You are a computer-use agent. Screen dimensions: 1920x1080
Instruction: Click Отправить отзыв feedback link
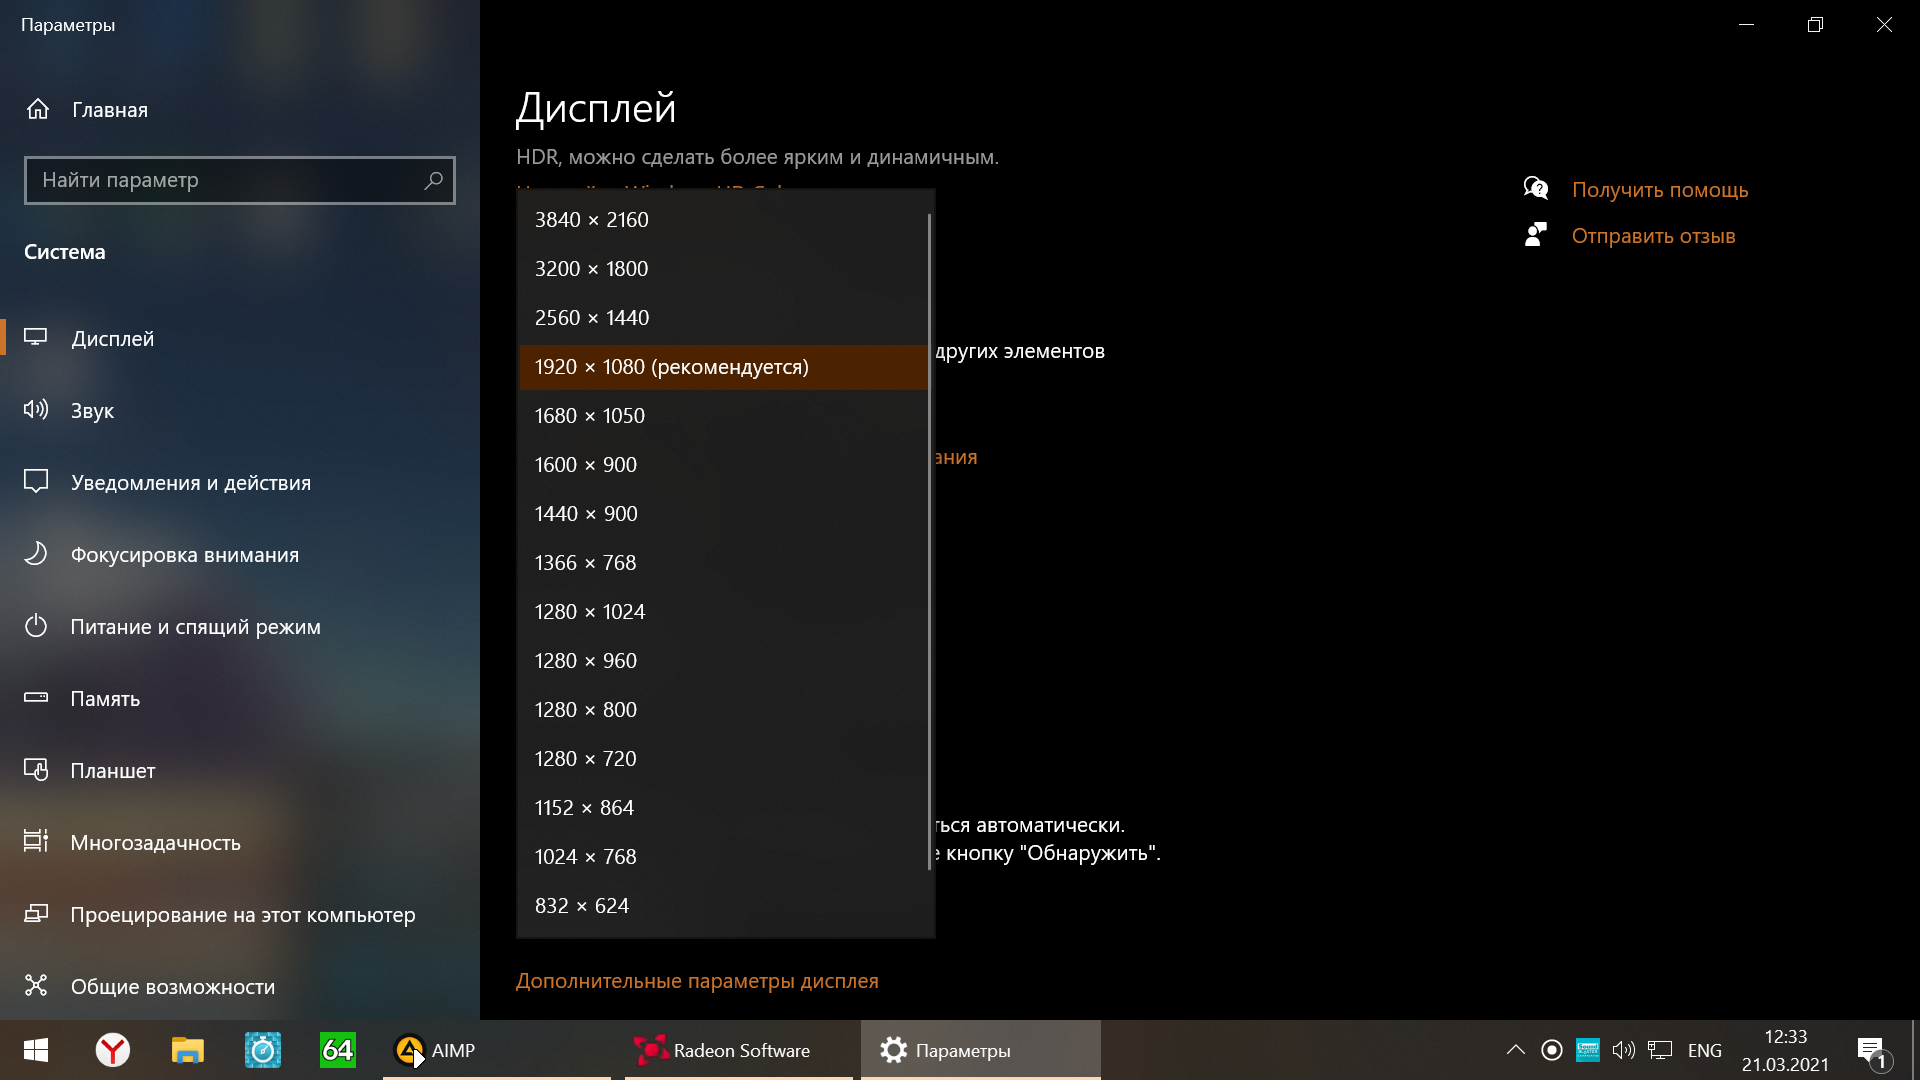pos(1653,236)
